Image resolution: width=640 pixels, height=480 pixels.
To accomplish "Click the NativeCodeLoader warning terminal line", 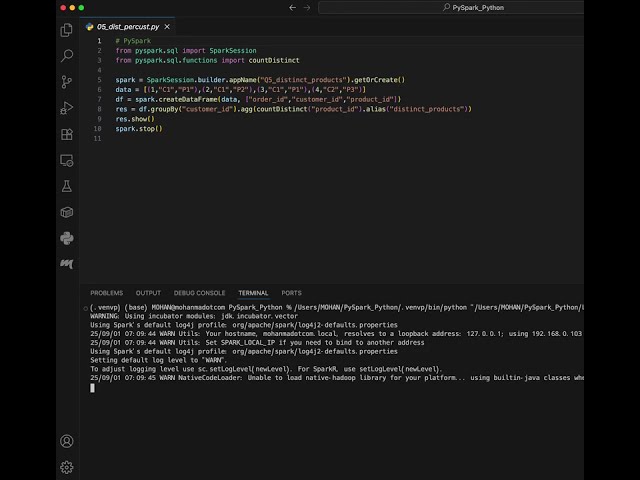I will (337, 378).
